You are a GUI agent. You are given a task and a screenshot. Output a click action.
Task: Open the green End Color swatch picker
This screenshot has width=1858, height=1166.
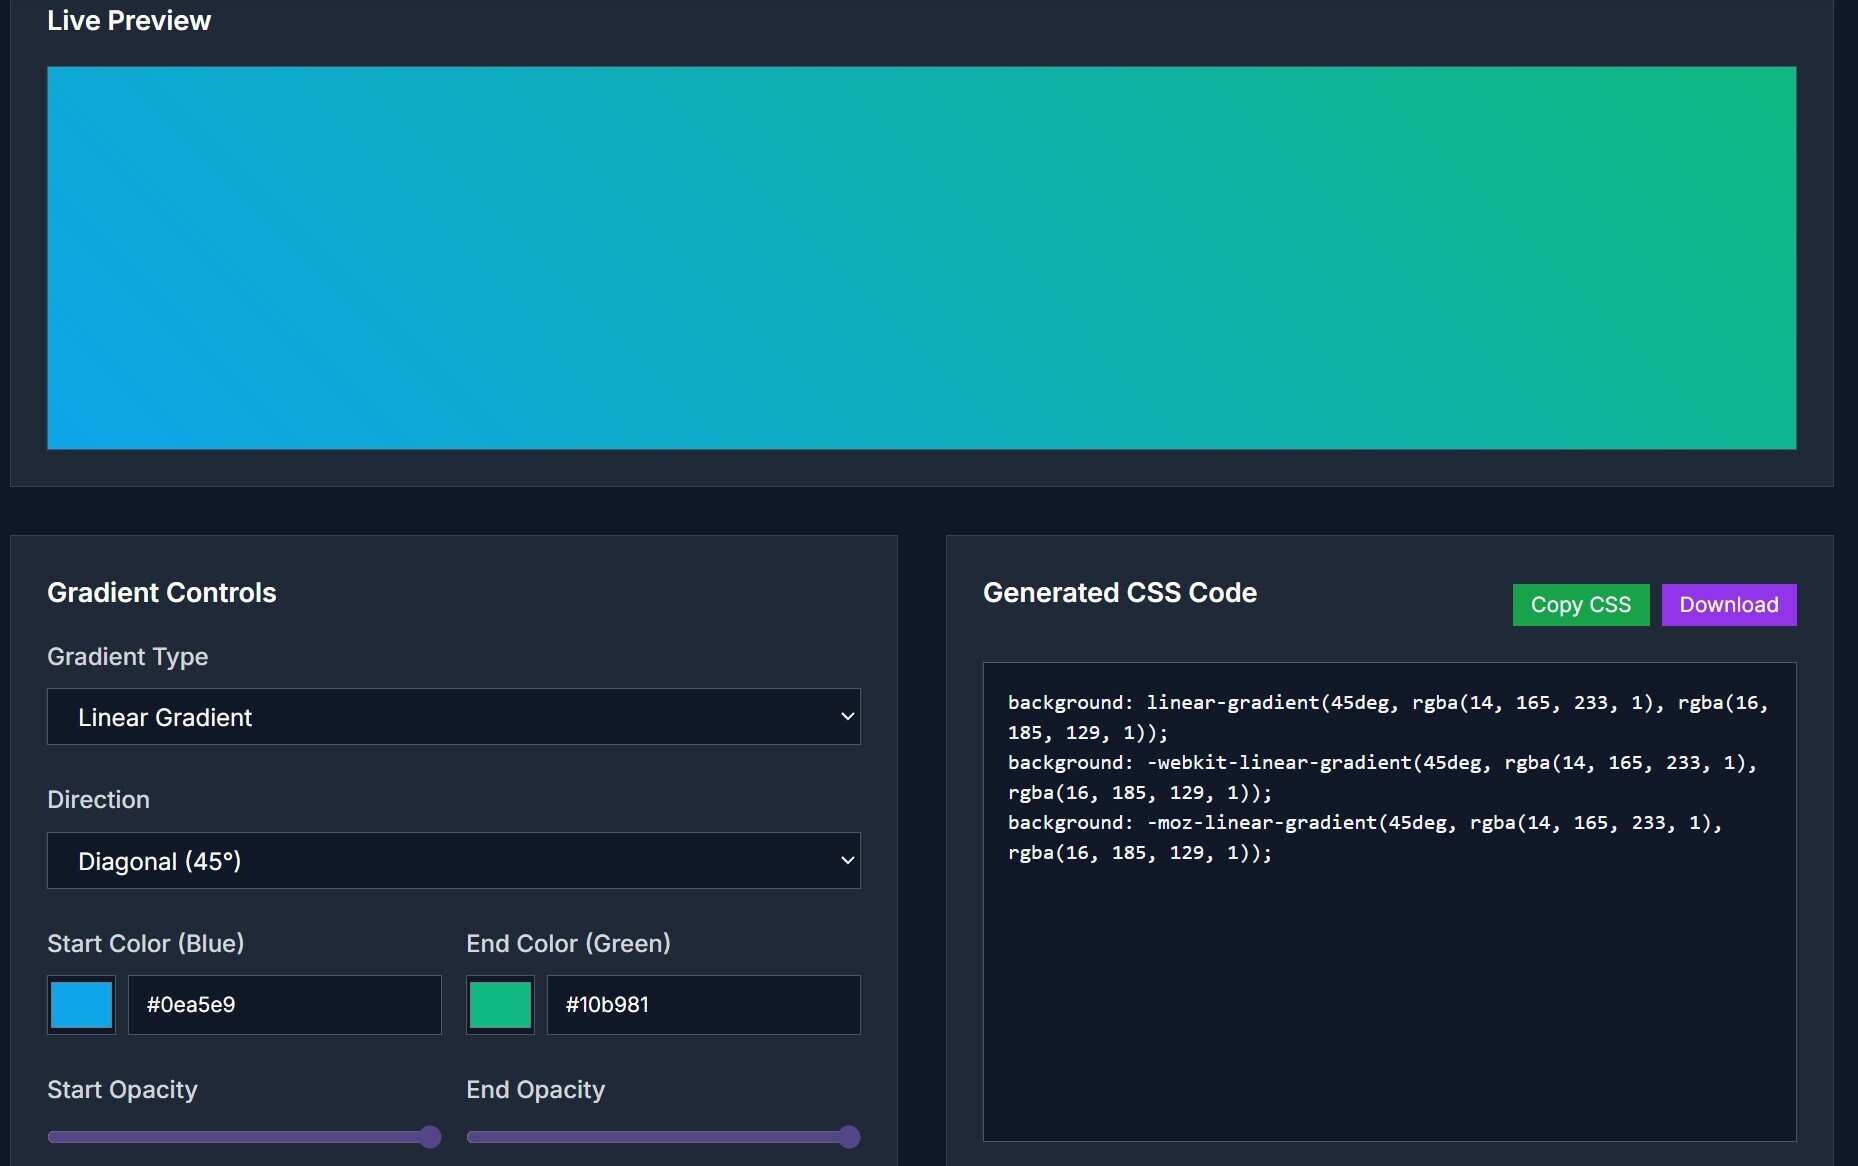[x=500, y=1005]
